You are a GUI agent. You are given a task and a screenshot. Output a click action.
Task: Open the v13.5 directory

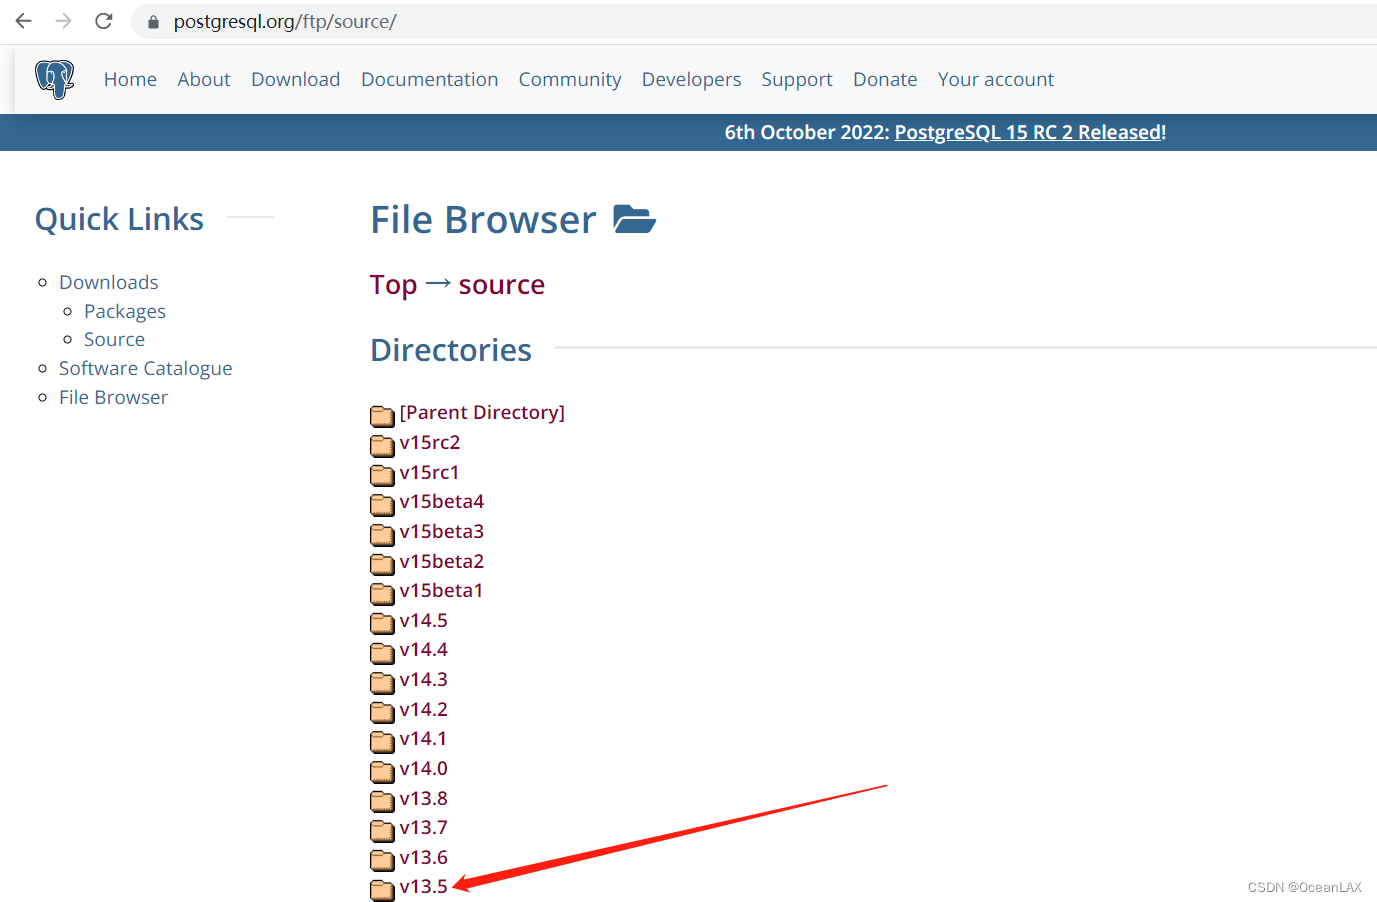pos(424,886)
